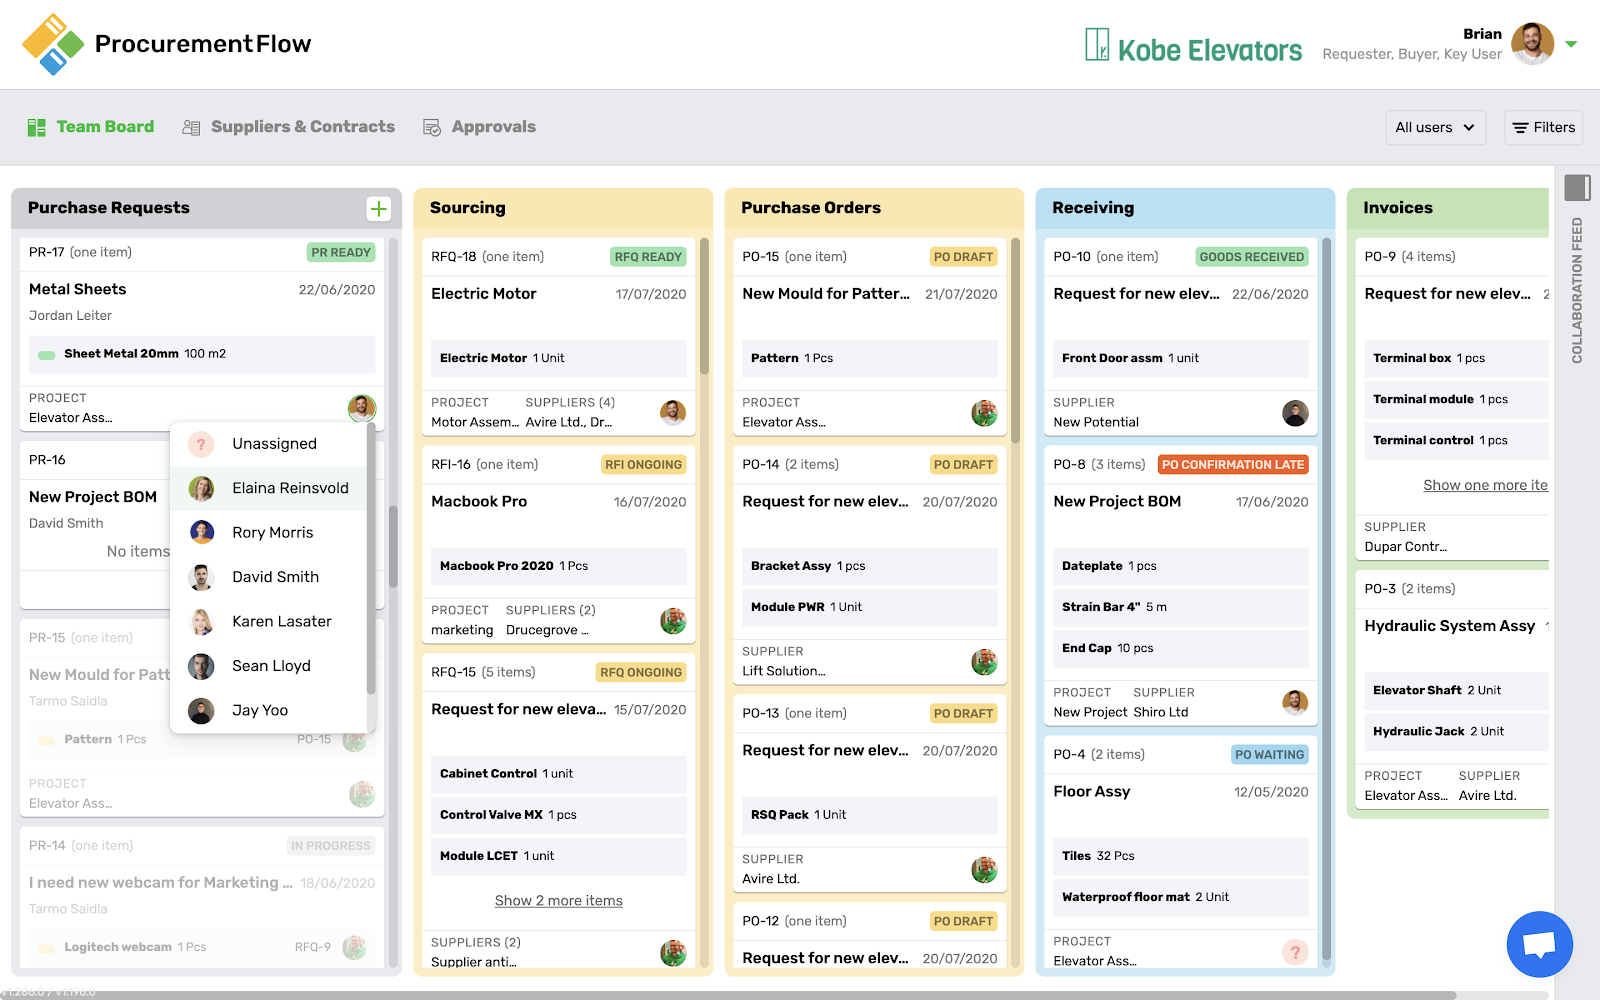Open the Electric Motor sourcing card
This screenshot has width=1600, height=1000.
pyautogui.click(x=484, y=294)
